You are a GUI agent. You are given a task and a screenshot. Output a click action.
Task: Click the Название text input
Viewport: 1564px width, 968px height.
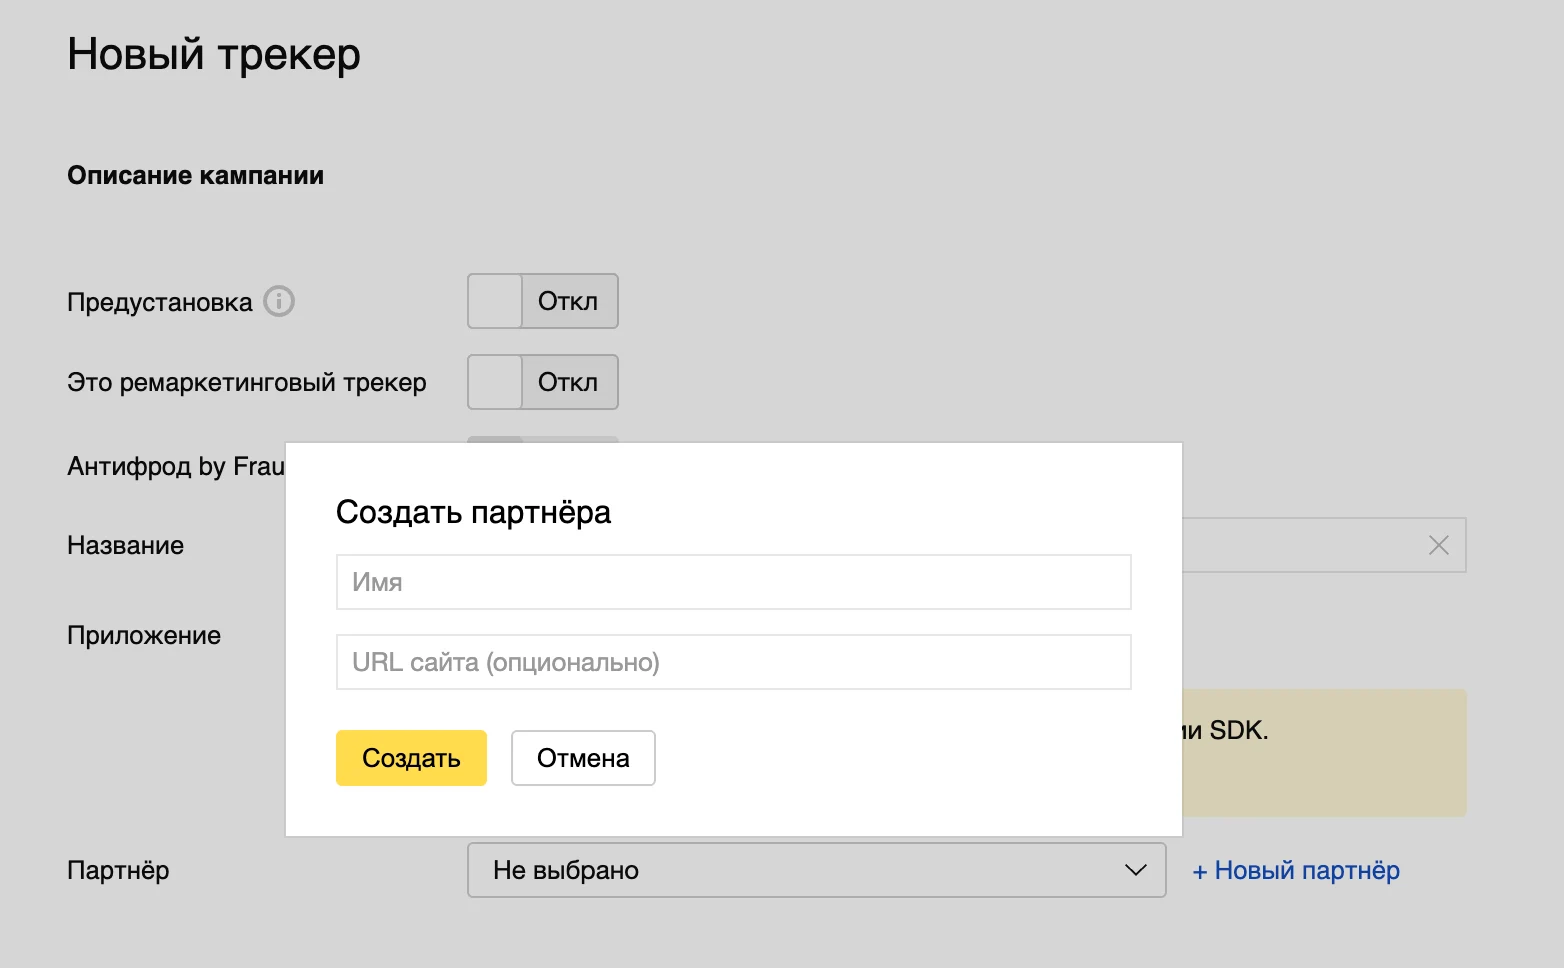coord(1300,545)
